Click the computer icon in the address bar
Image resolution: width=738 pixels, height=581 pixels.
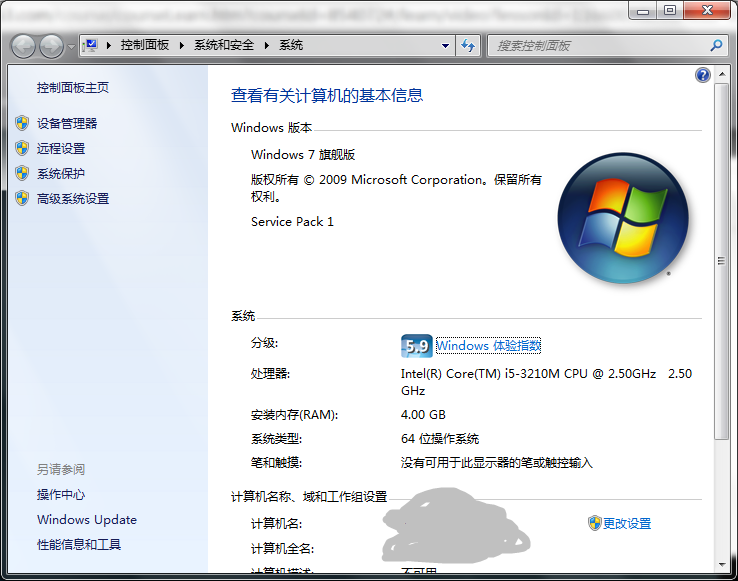click(89, 45)
